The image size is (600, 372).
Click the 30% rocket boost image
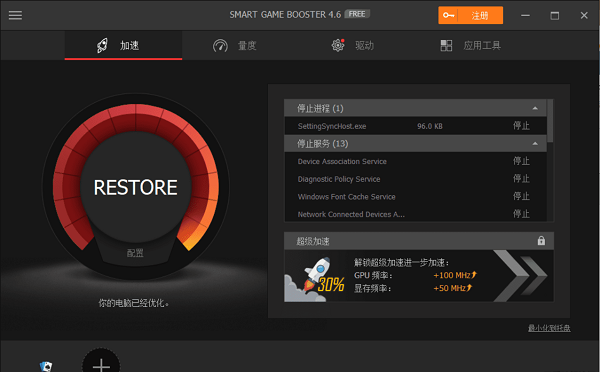click(x=315, y=279)
